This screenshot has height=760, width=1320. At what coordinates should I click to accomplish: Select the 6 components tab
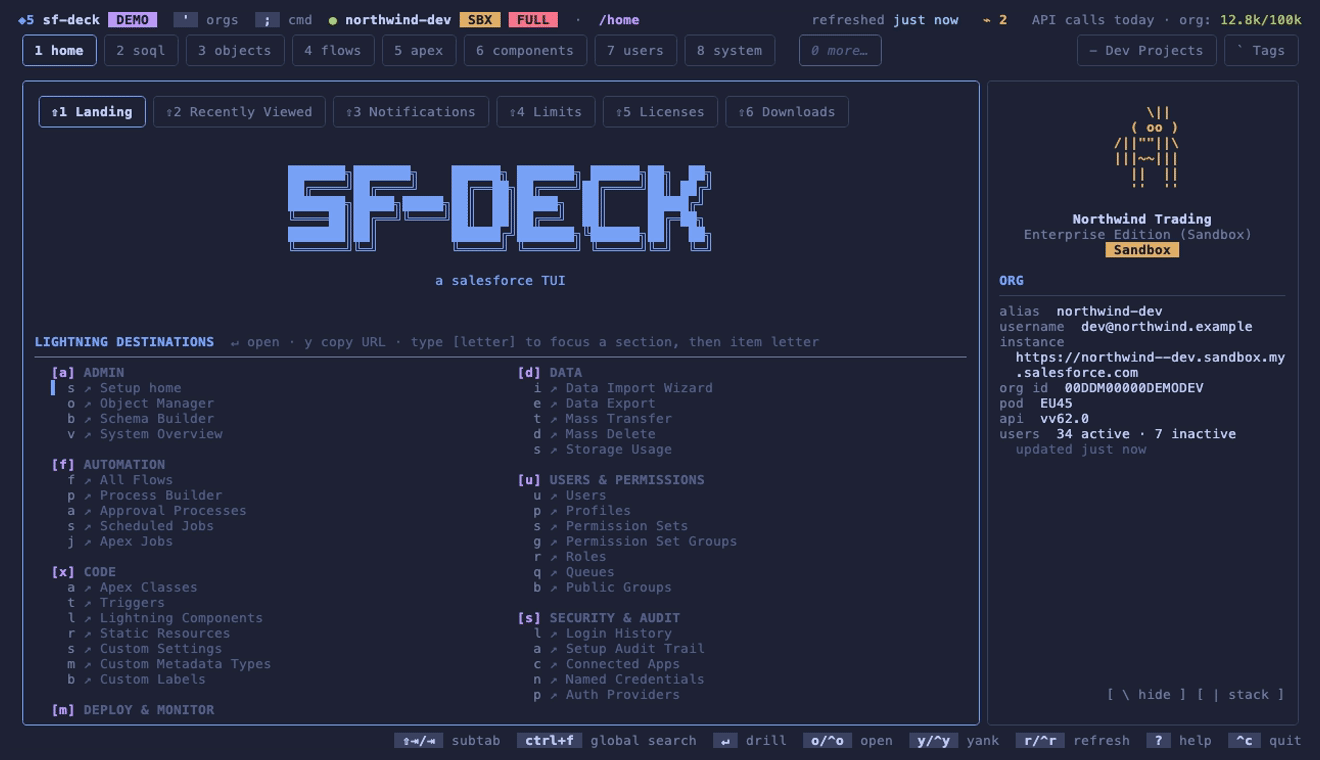pyautogui.click(x=525, y=50)
